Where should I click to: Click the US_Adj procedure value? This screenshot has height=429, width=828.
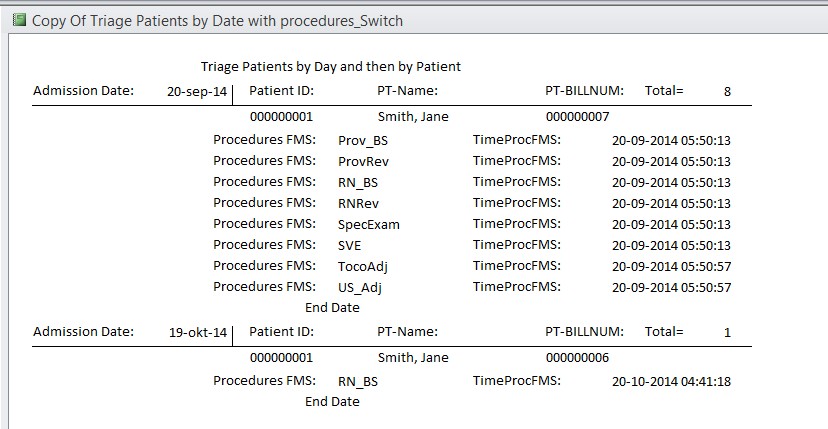(360, 288)
